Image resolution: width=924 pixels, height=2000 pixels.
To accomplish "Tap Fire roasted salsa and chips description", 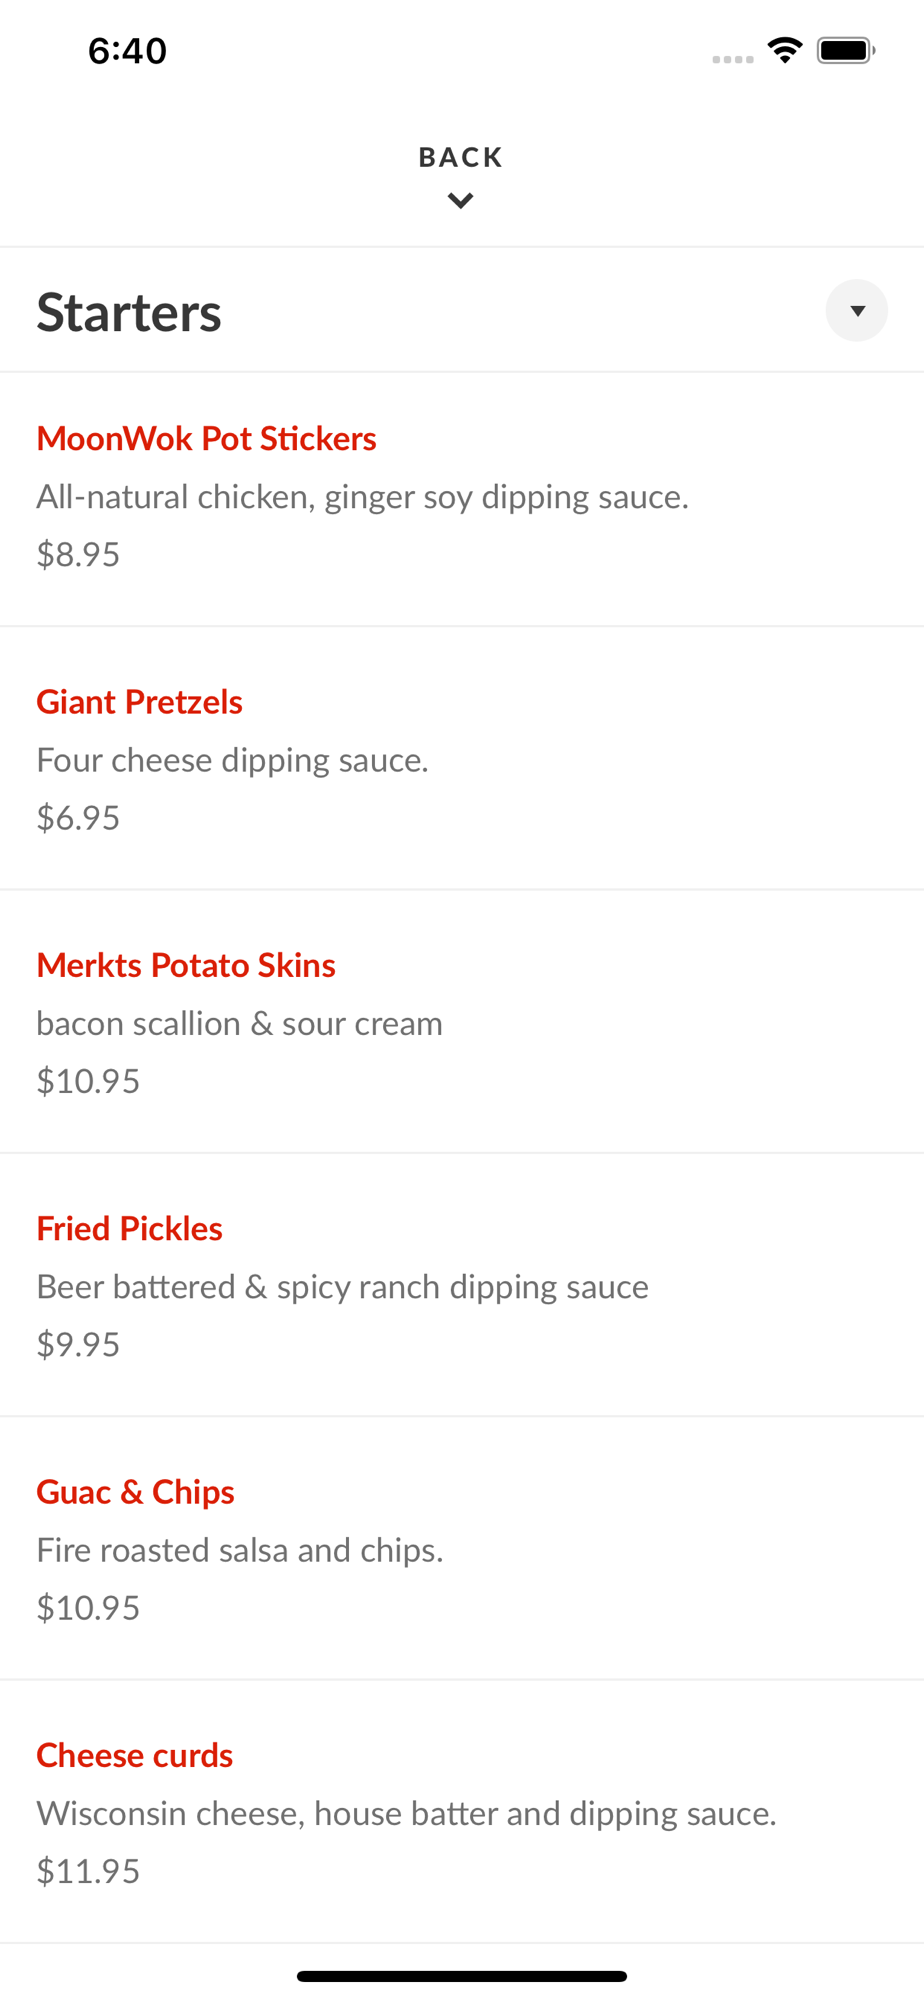I will (239, 1550).
